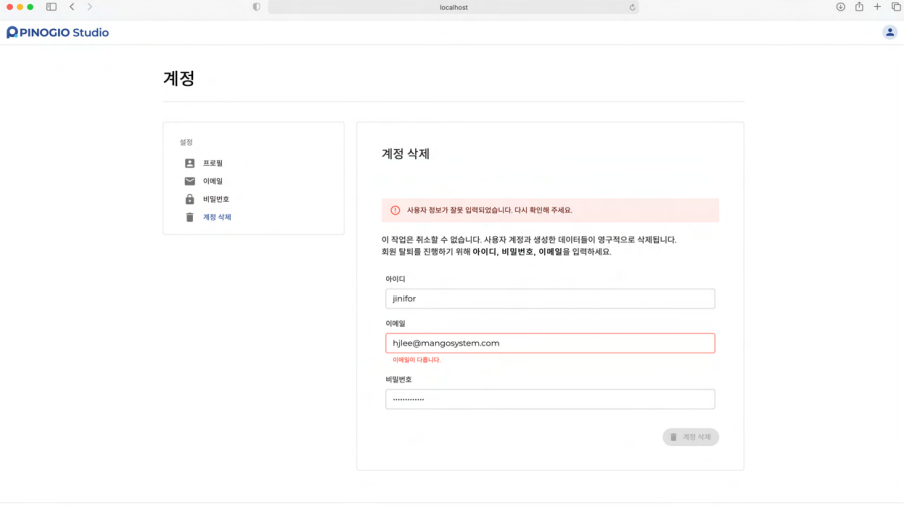Select 계정 삭제 in the settings sidebar
The image size is (904, 507).
pyautogui.click(x=216, y=217)
